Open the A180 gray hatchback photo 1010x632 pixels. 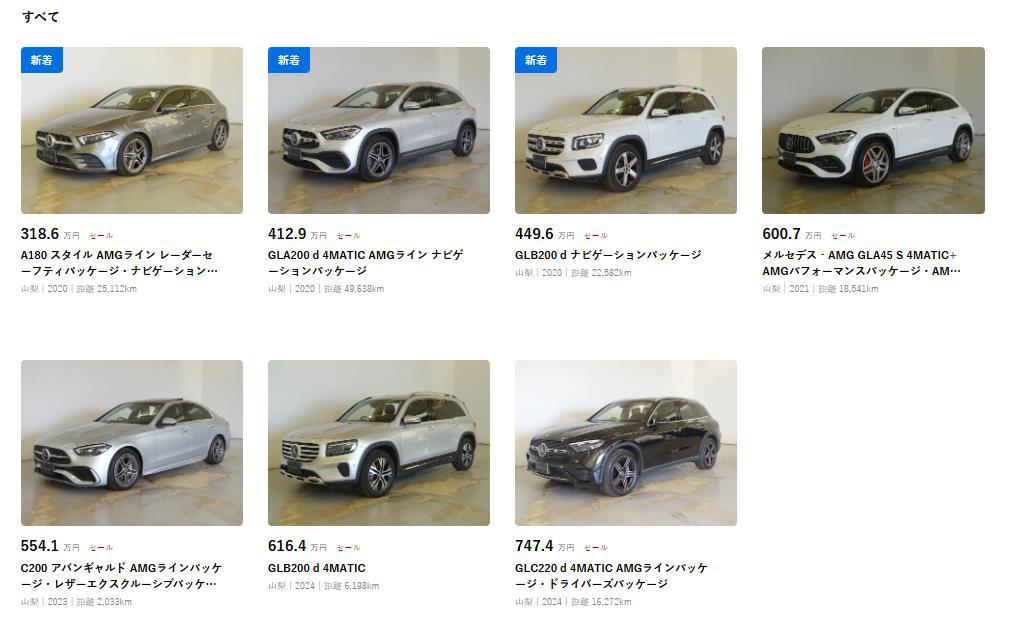click(131, 130)
